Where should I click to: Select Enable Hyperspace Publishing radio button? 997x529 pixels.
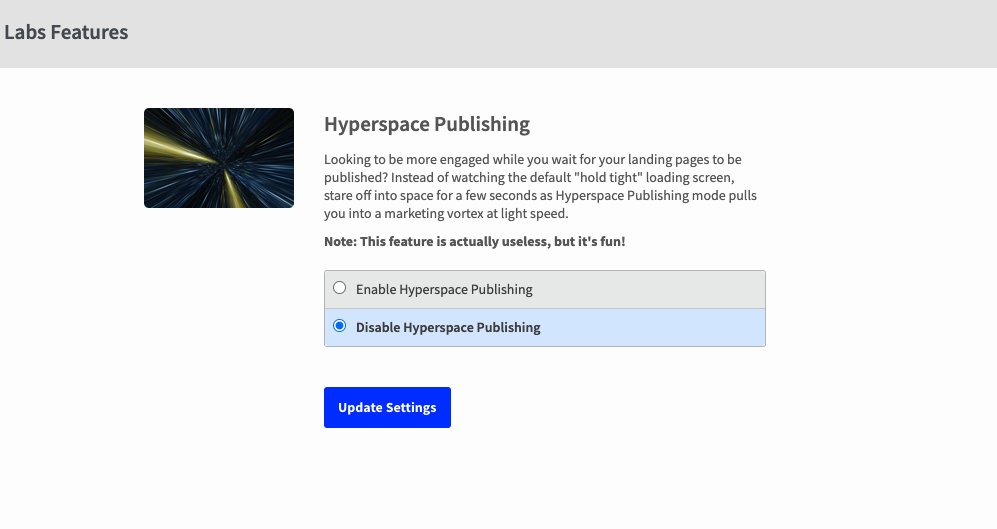click(340, 288)
